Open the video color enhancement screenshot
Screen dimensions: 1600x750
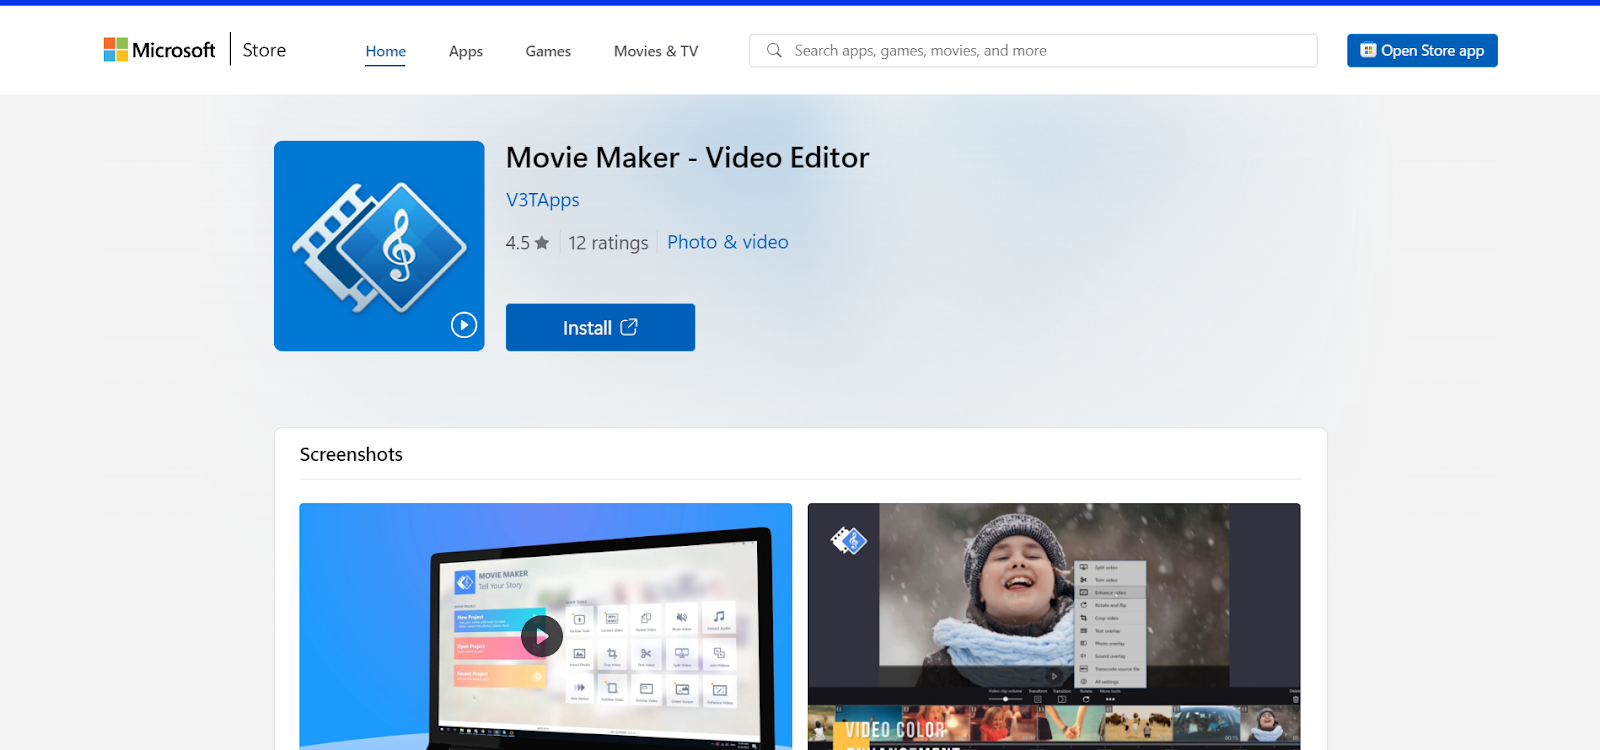[x=1054, y=626]
